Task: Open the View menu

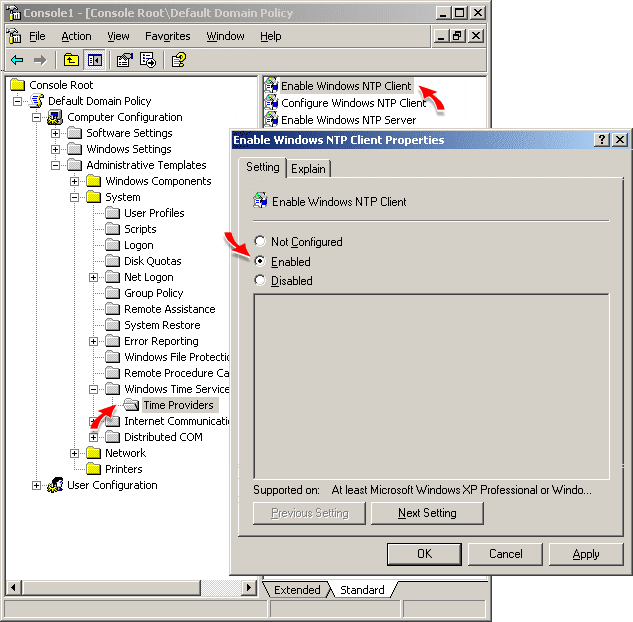Action: pyautogui.click(x=118, y=36)
